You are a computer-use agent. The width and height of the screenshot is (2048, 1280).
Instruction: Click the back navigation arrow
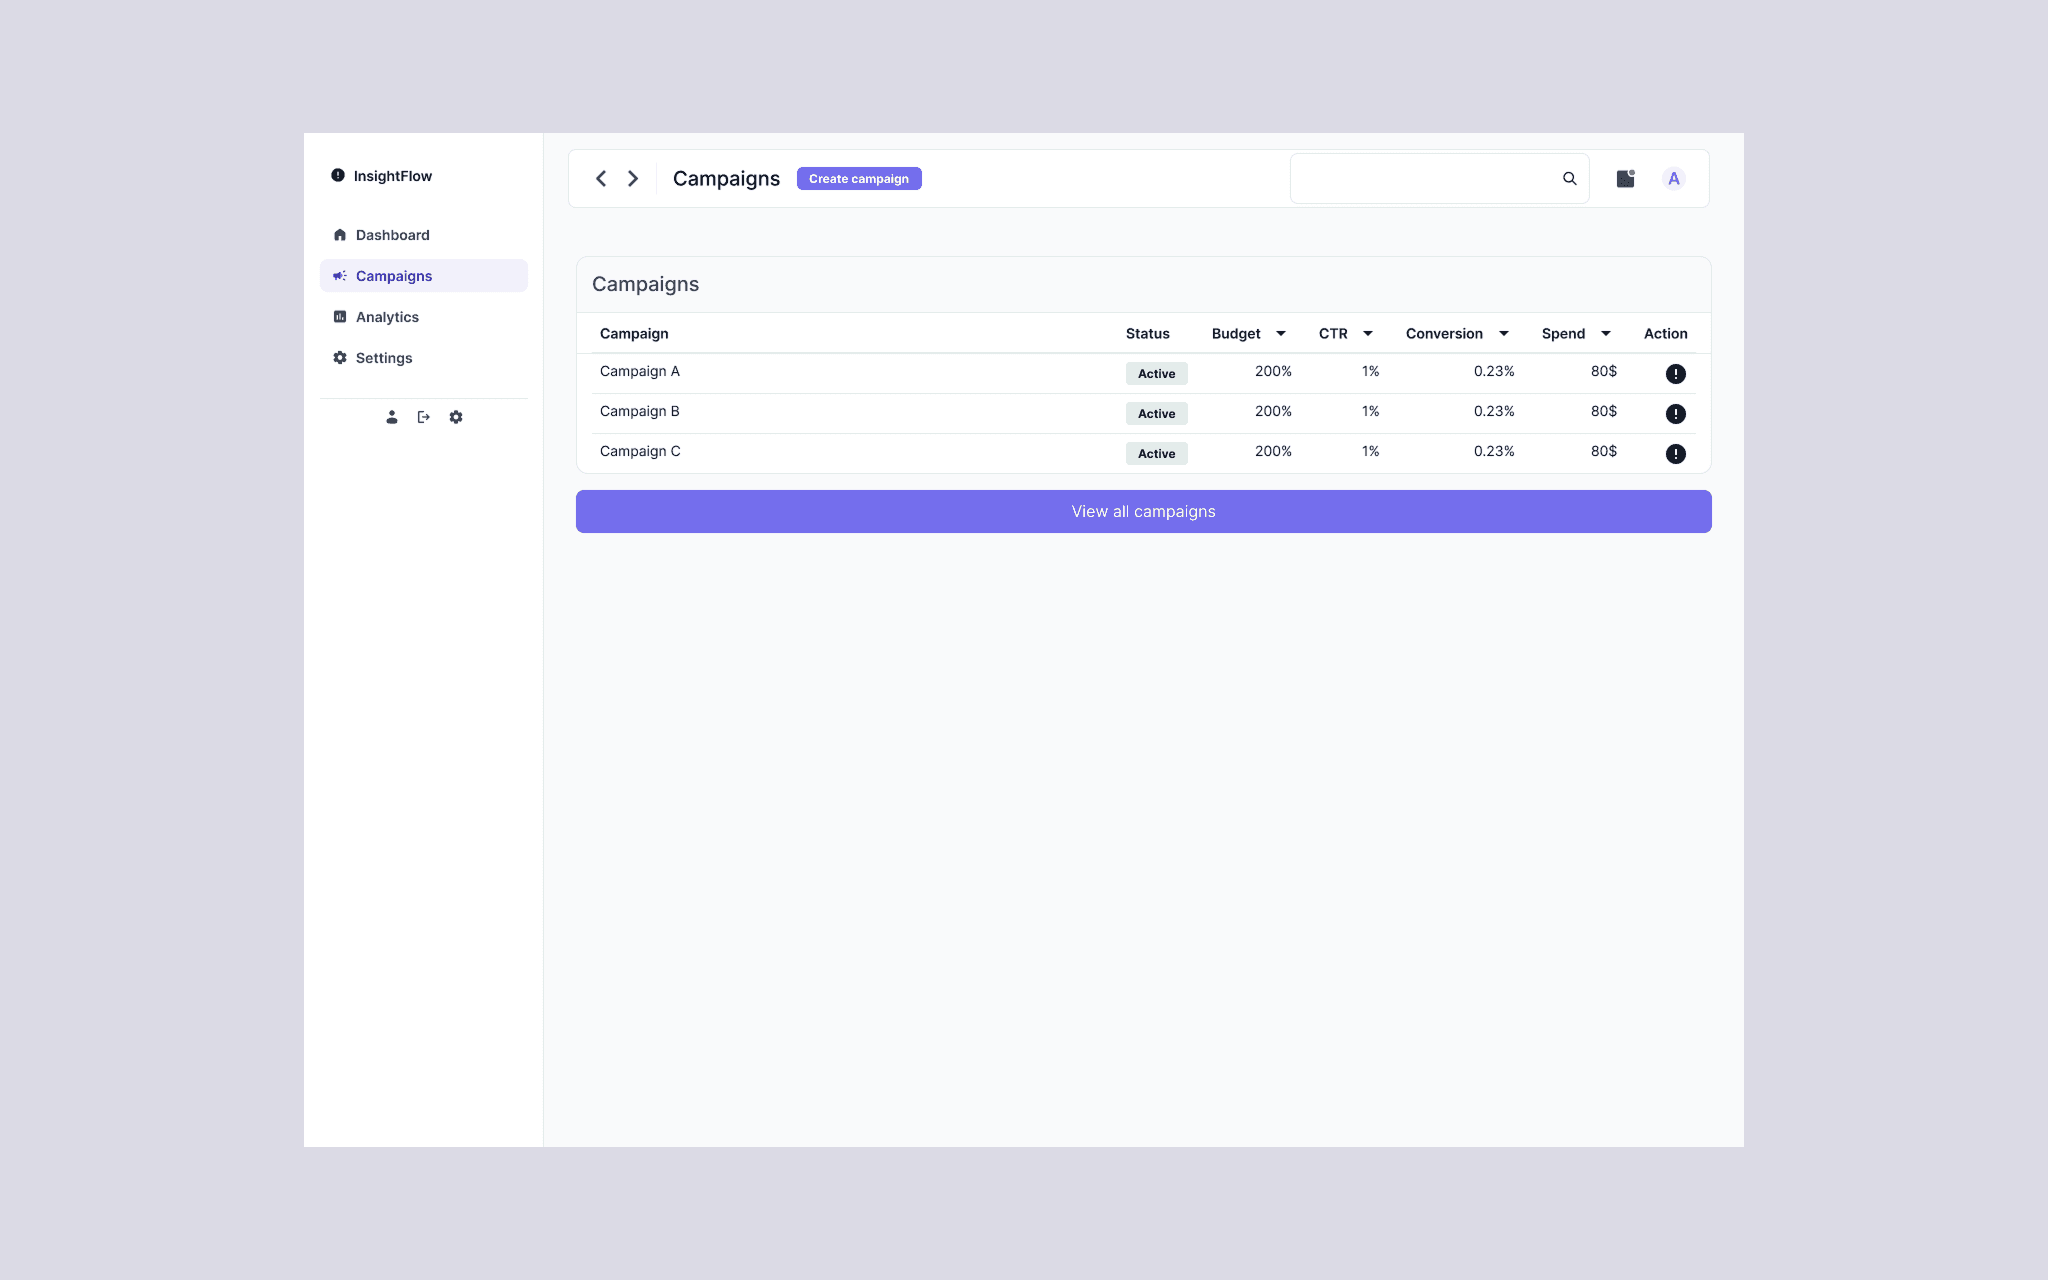point(601,178)
